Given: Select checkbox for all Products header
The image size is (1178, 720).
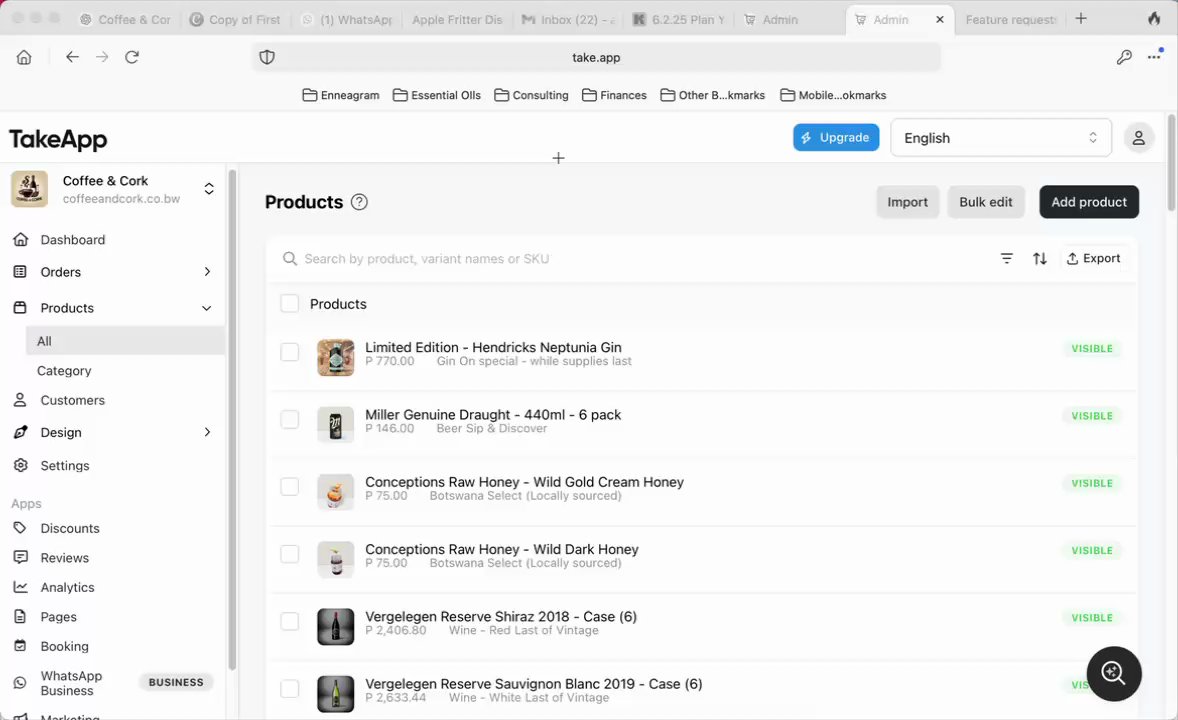Looking at the screenshot, I should [x=289, y=304].
